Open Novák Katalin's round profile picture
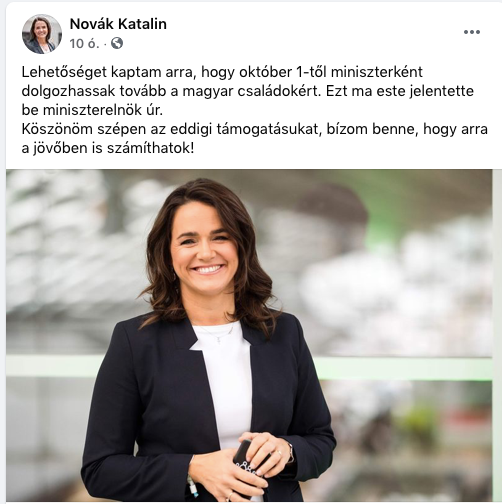Image resolution: width=502 pixels, height=504 pixels. [x=42, y=34]
